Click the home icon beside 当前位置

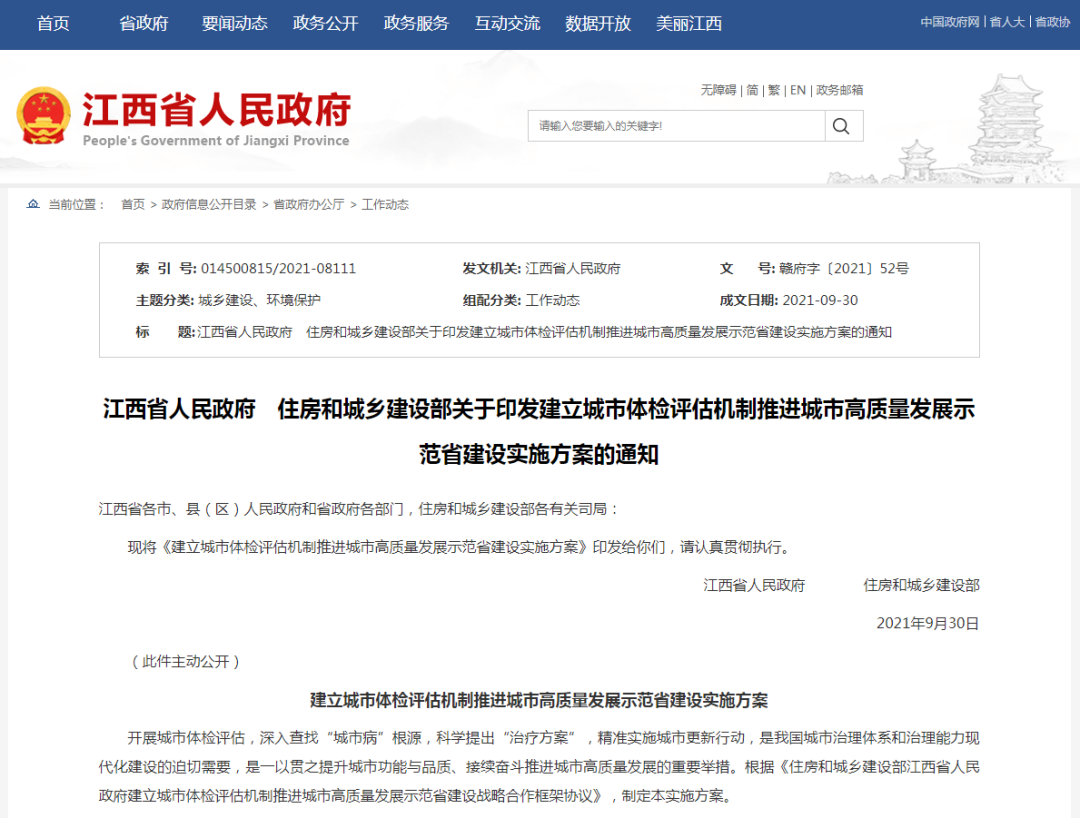(x=31, y=205)
